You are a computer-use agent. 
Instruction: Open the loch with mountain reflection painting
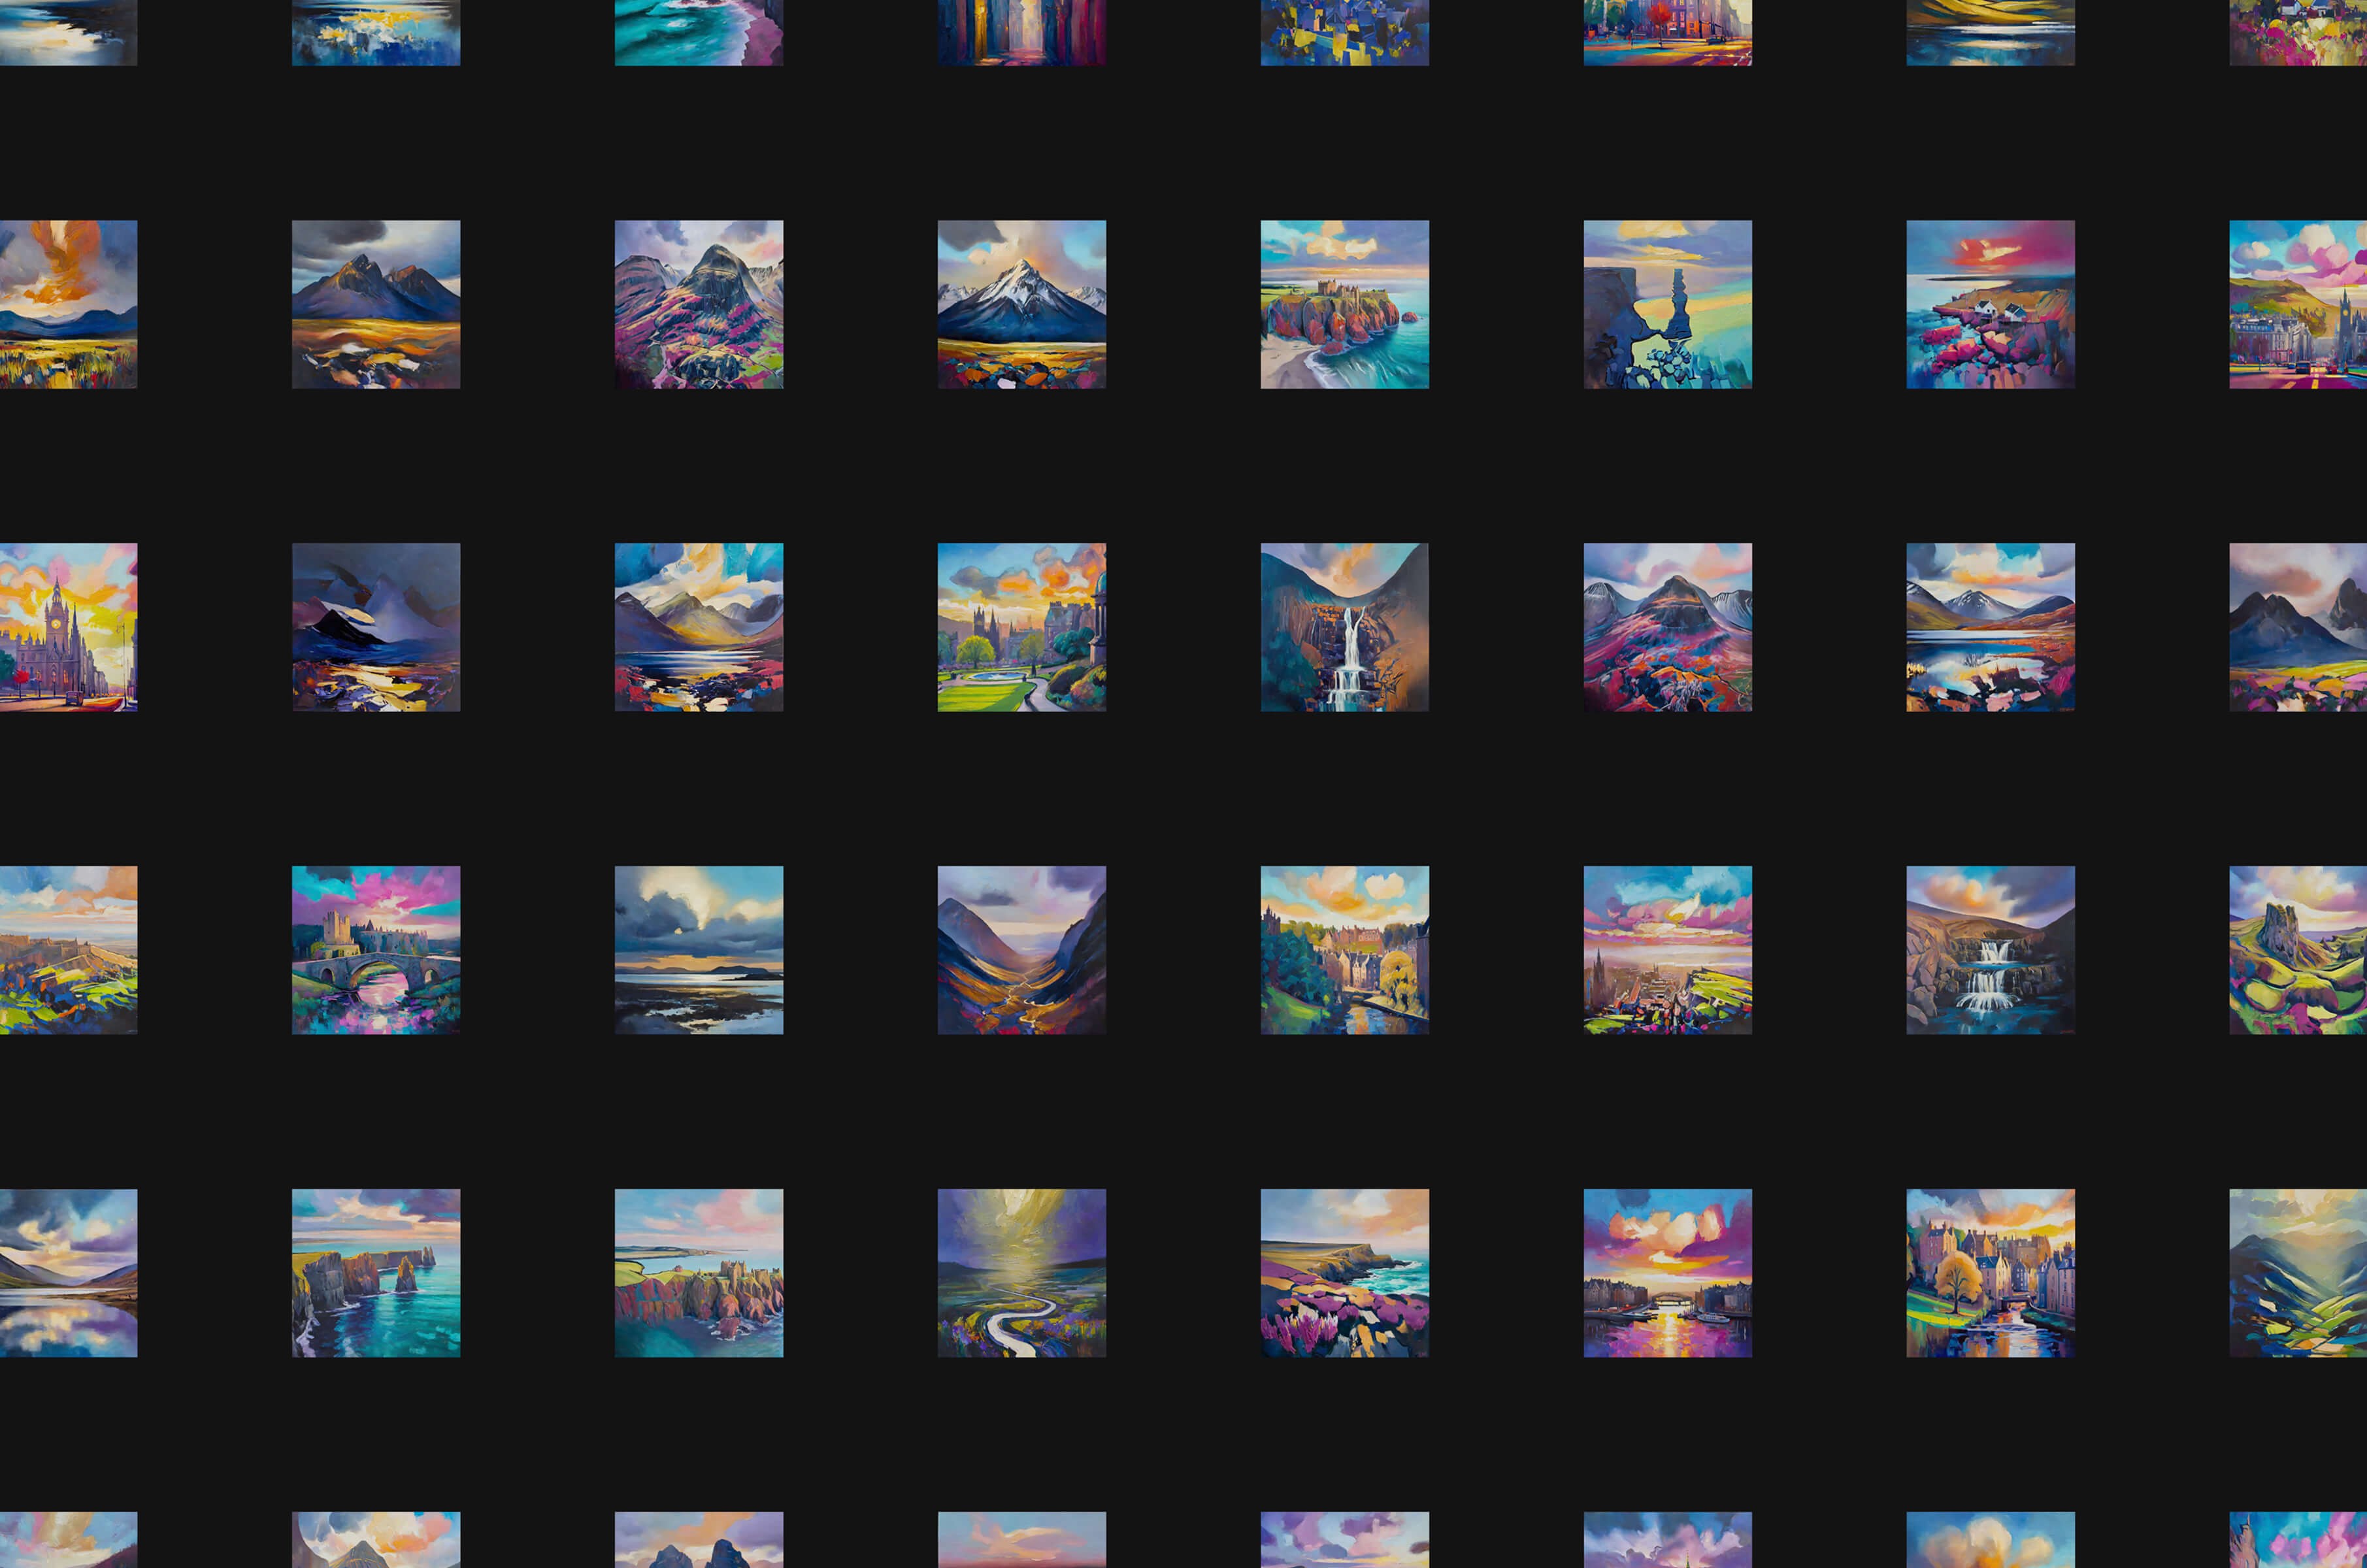click(x=1990, y=627)
